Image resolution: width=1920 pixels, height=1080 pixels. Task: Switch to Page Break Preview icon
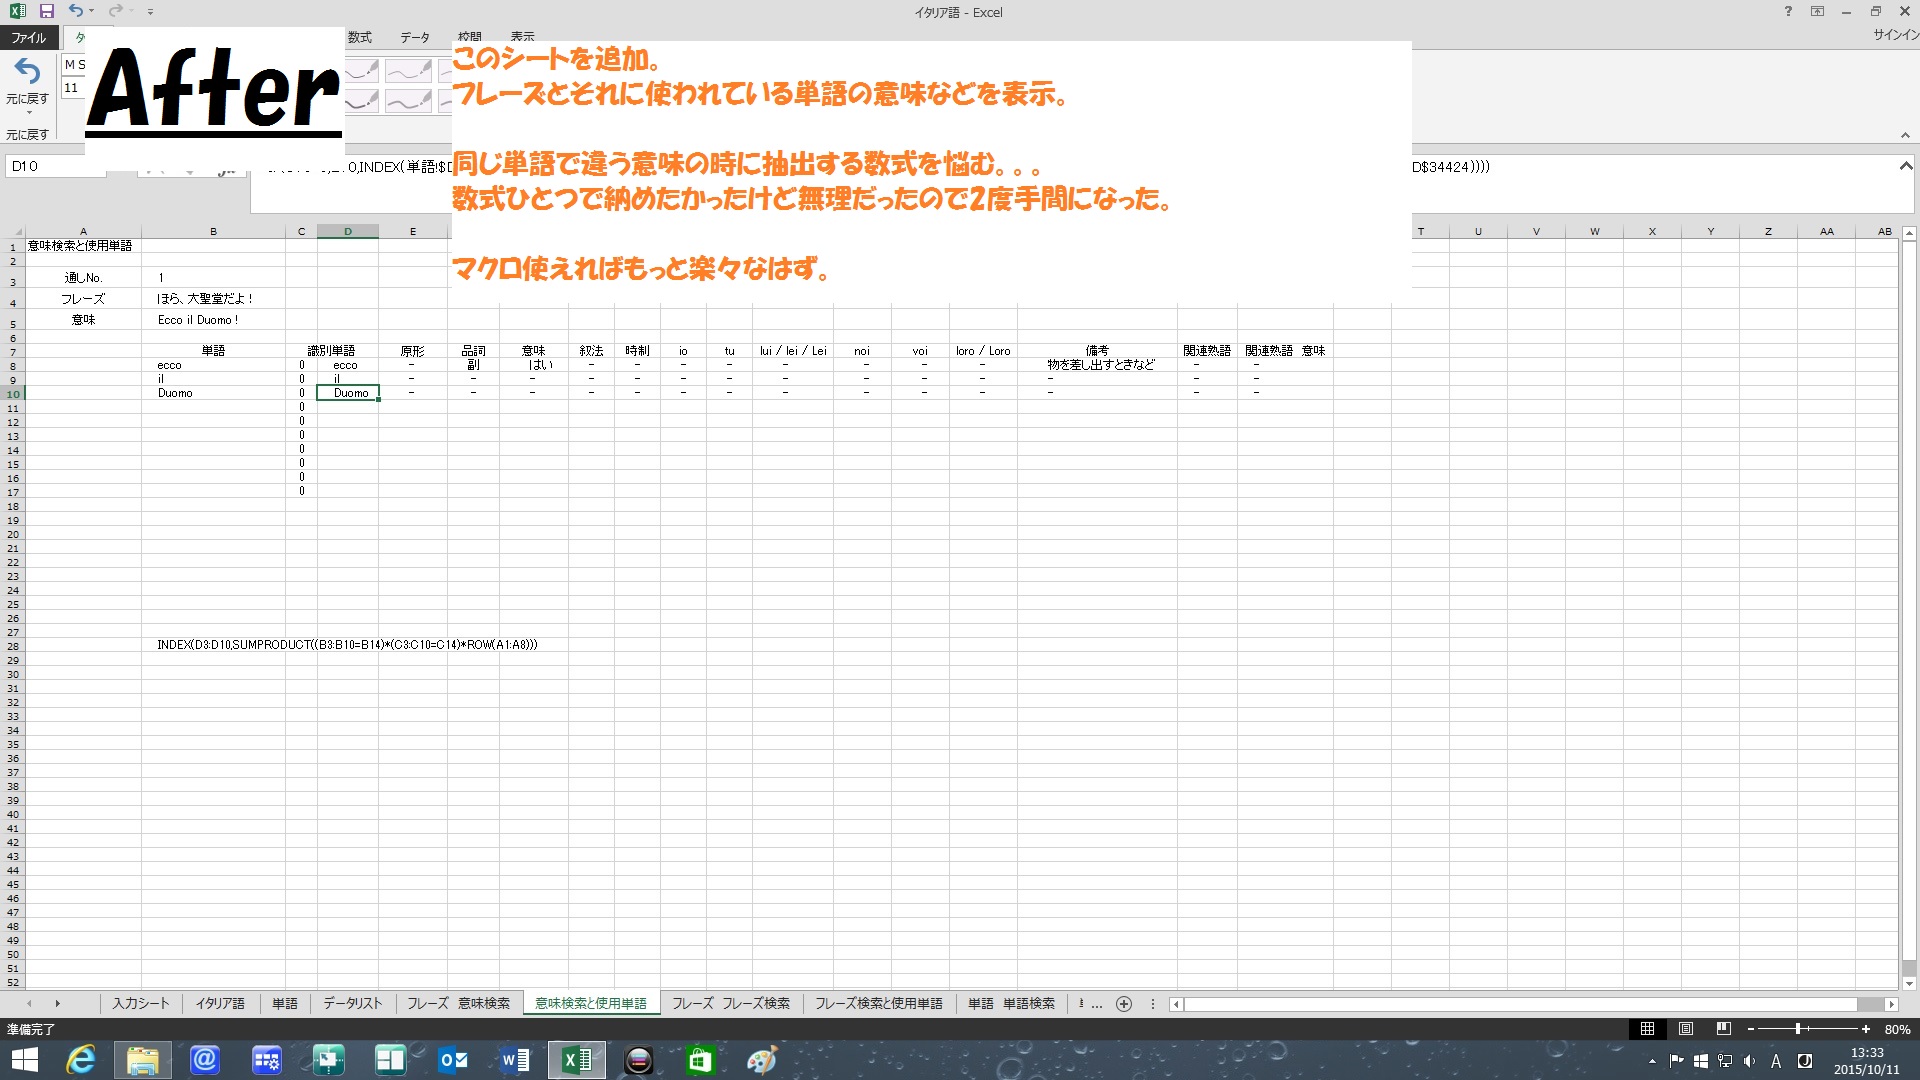[x=1723, y=1029]
